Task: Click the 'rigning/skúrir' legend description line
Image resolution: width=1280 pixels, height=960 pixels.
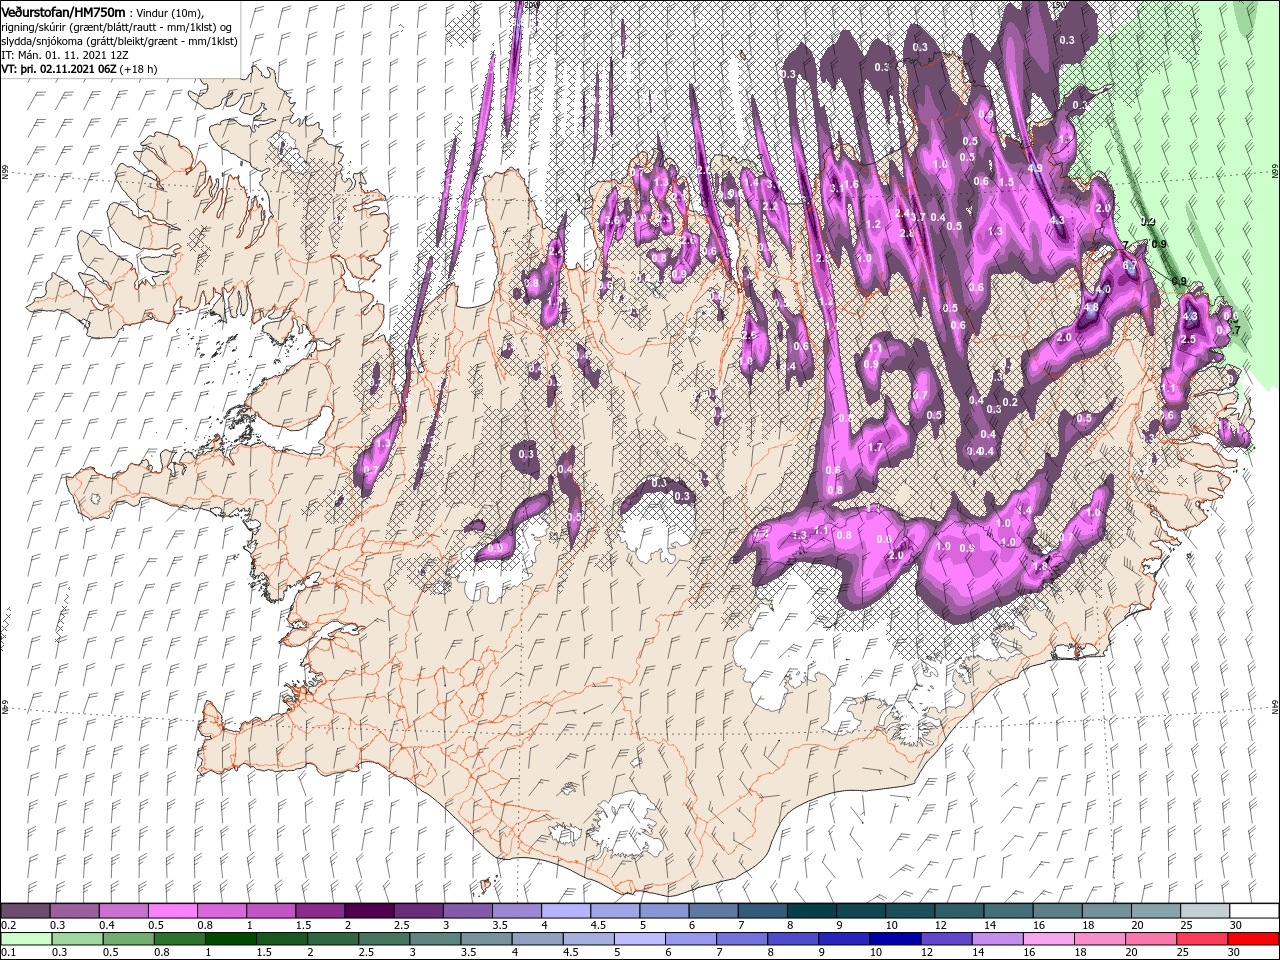Action: 117,27
